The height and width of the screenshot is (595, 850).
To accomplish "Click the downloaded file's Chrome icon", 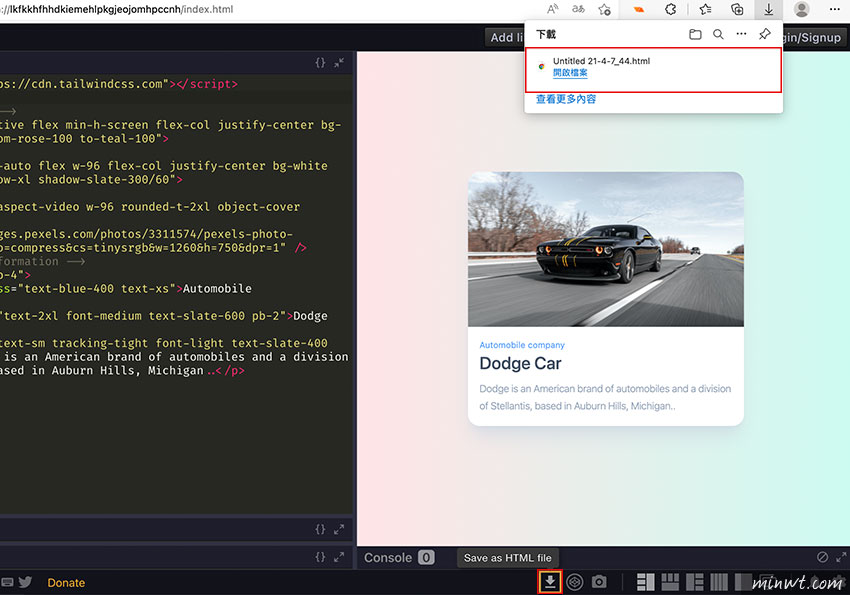I will coord(541,67).
